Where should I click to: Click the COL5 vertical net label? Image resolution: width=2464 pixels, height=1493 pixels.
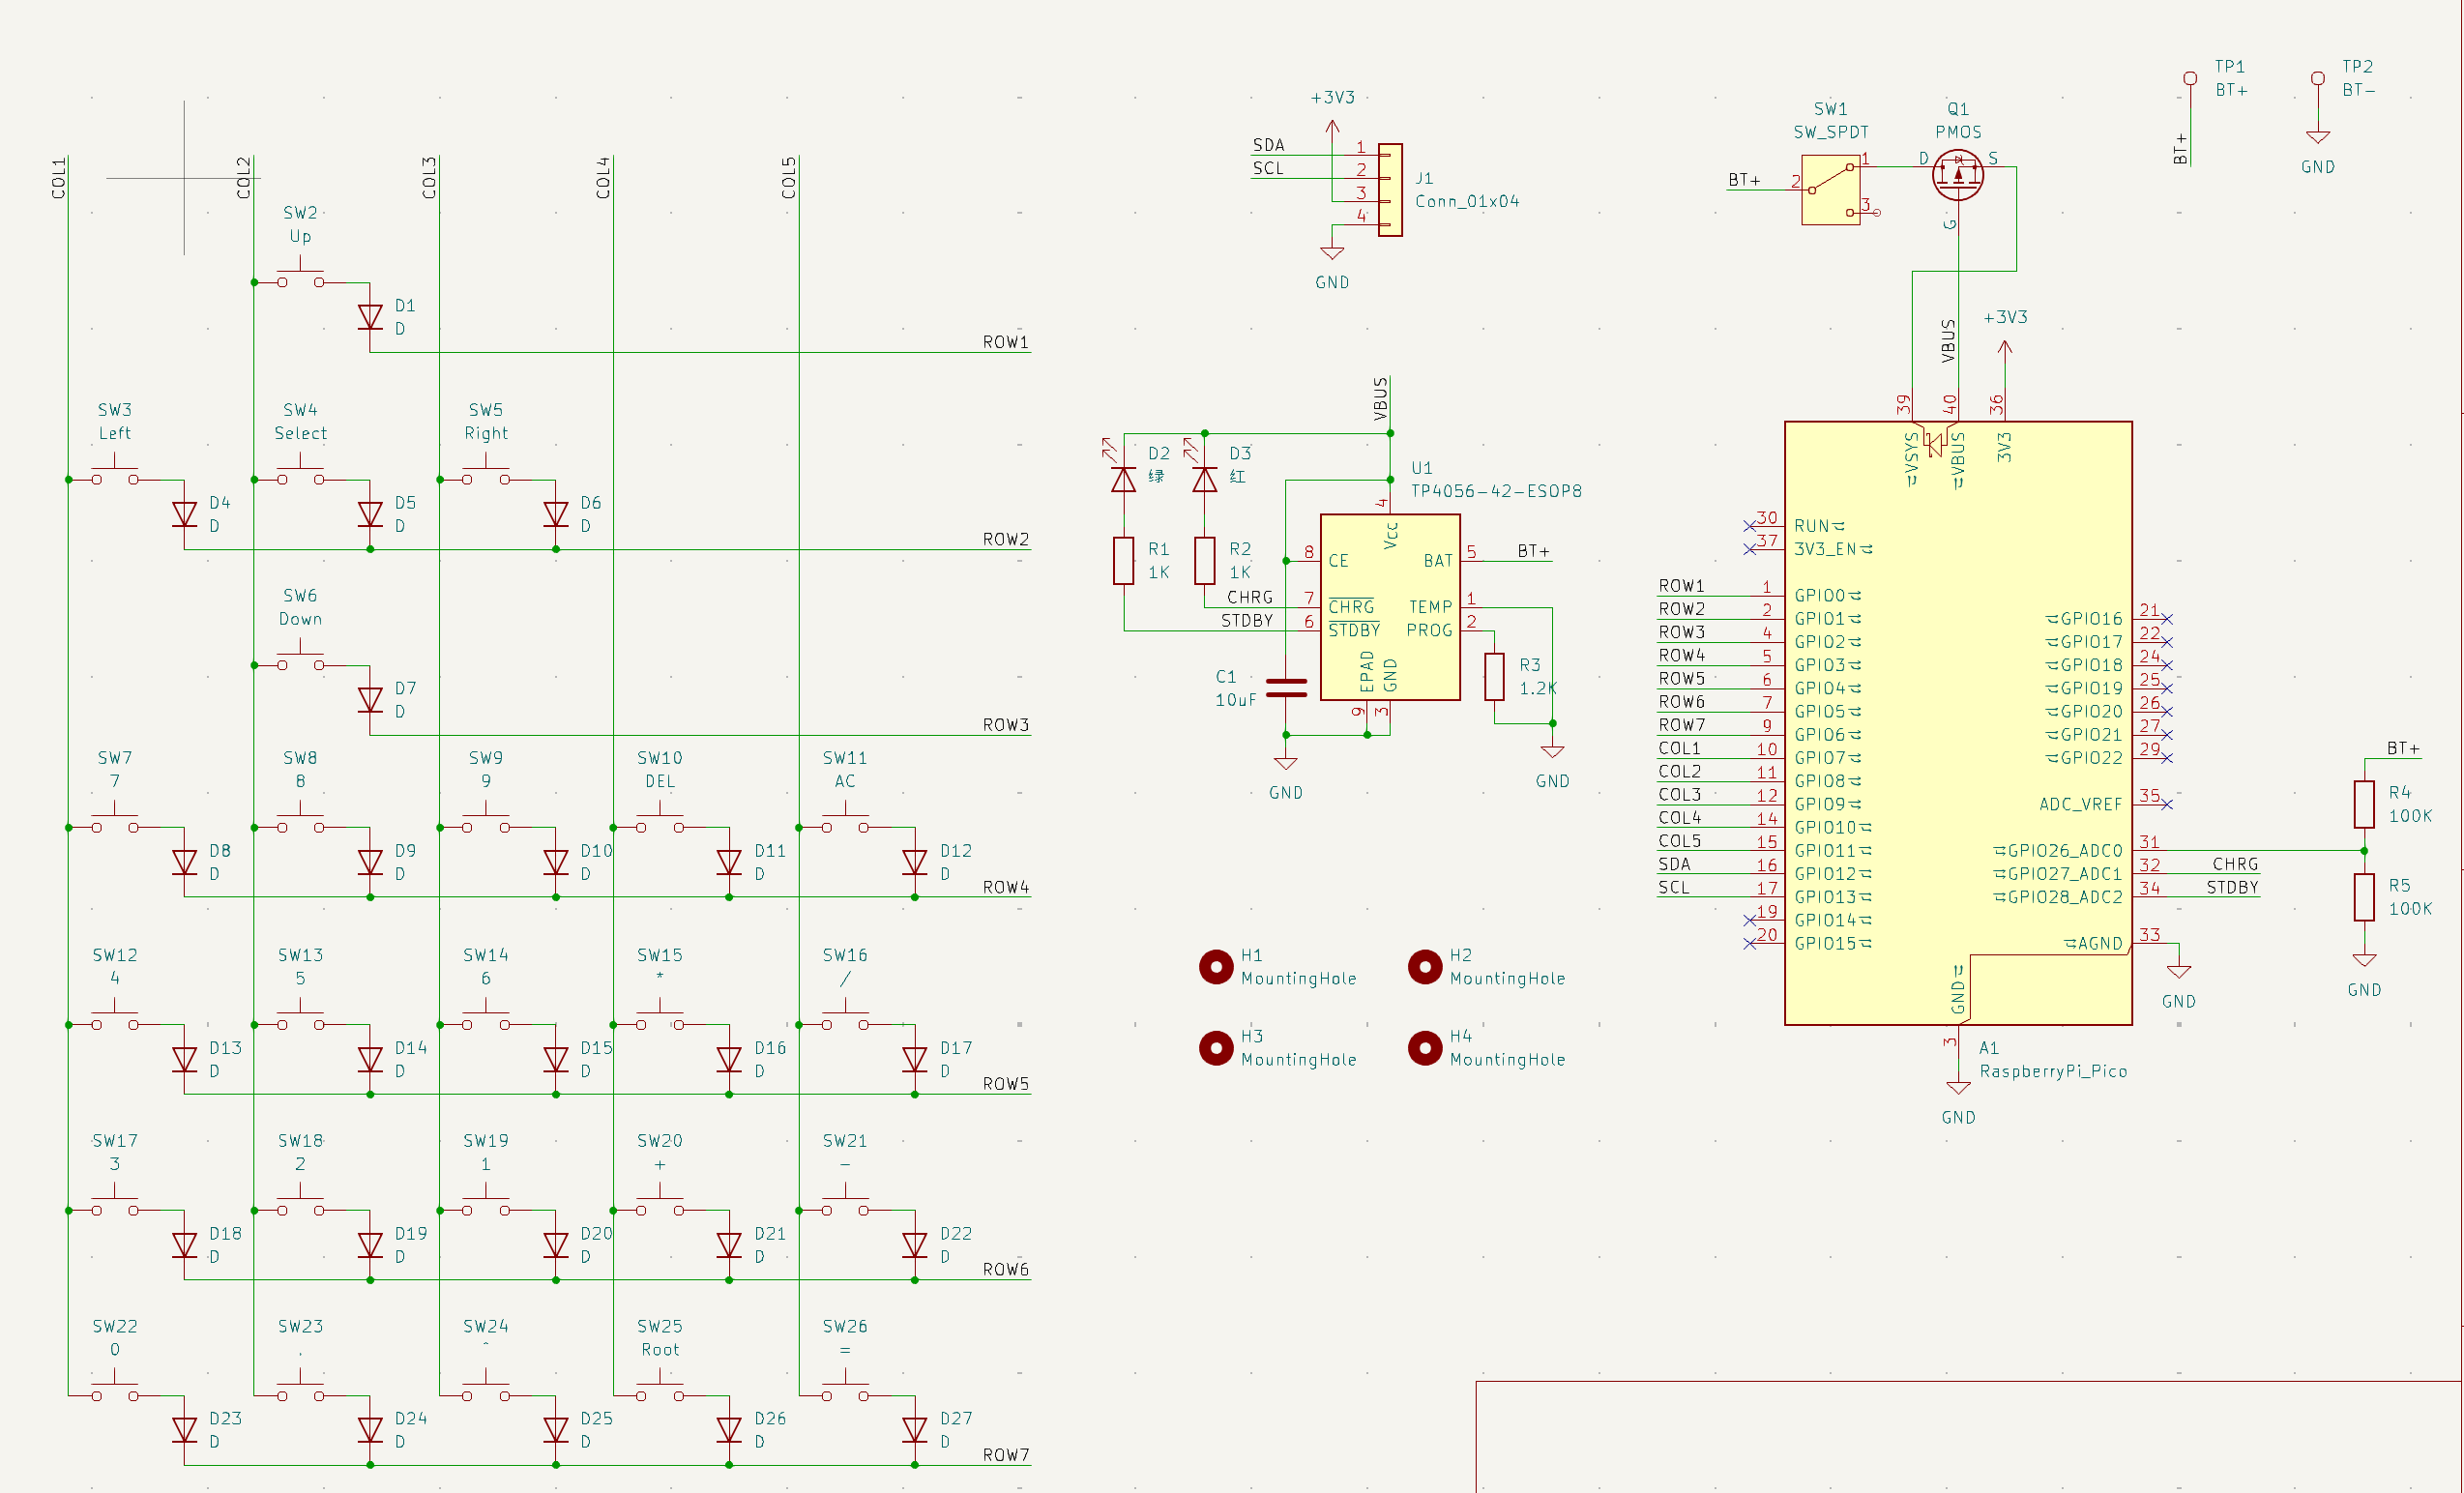(x=789, y=177)
